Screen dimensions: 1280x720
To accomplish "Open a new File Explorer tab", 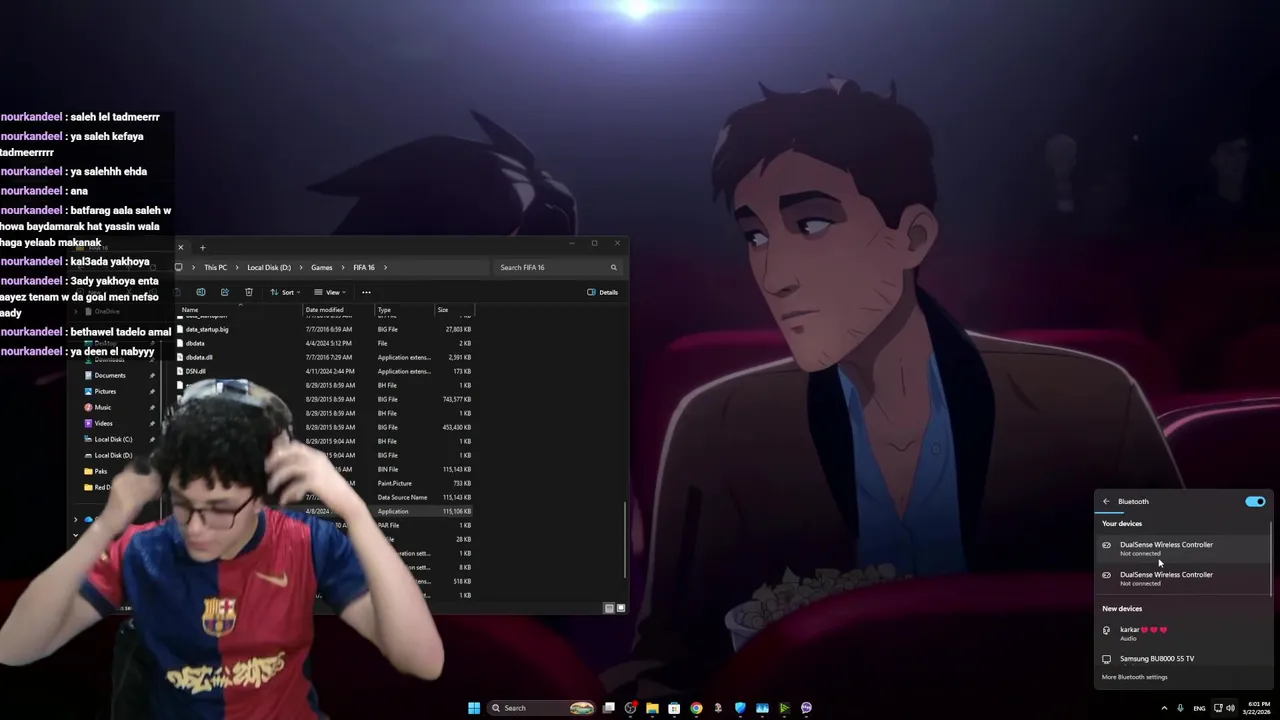I will click(202, 247).
